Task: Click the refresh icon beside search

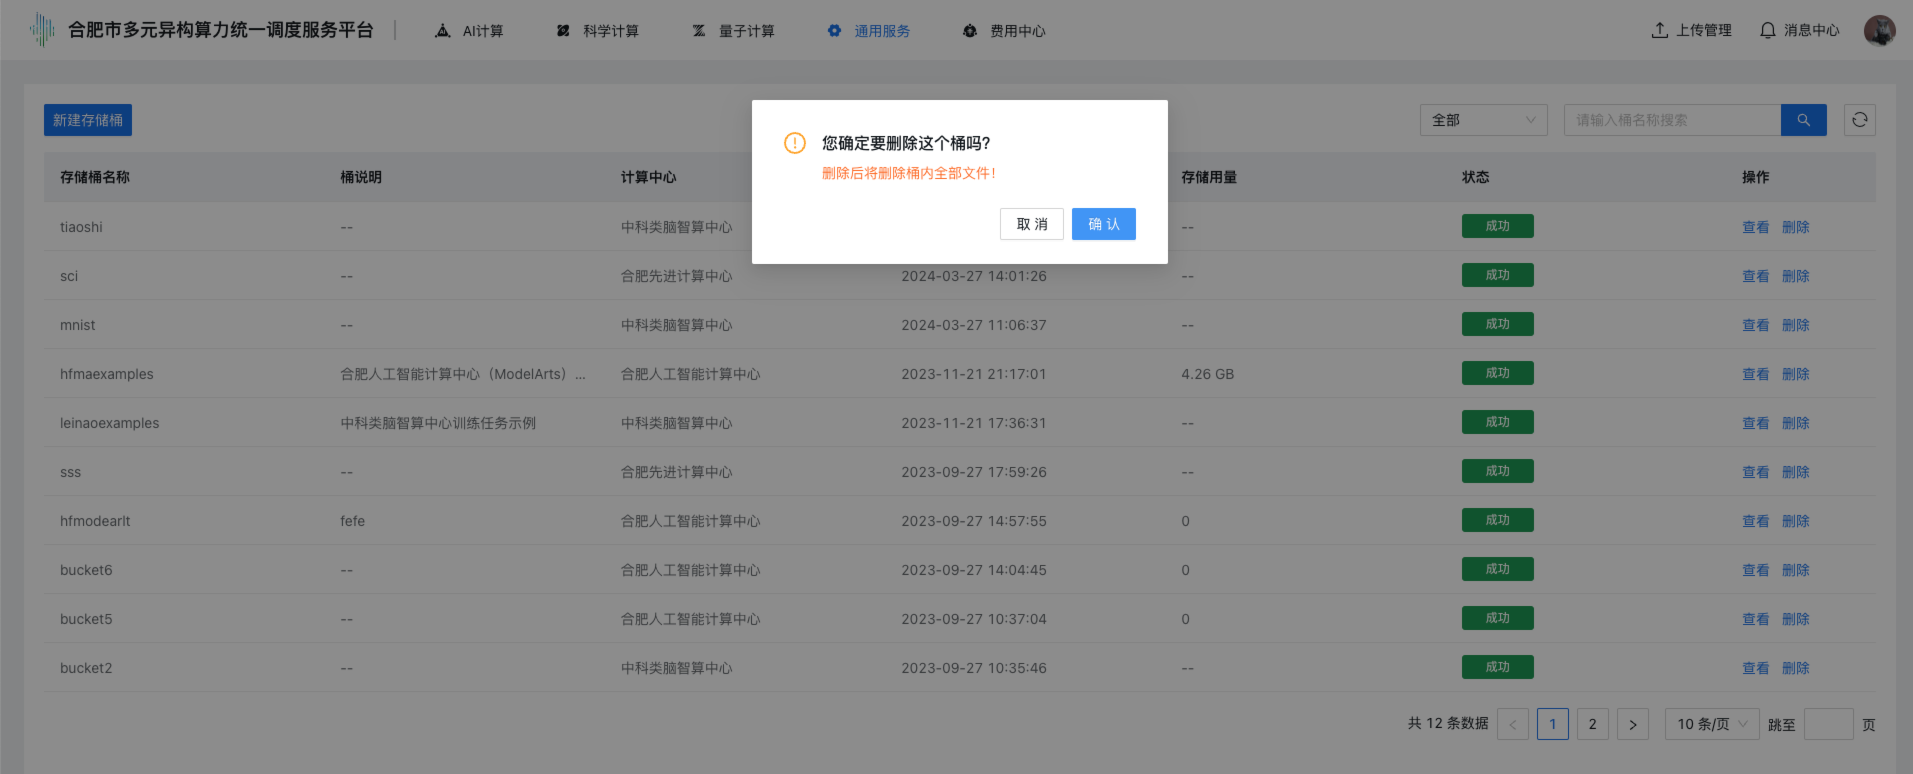Action: (1859, 120)
